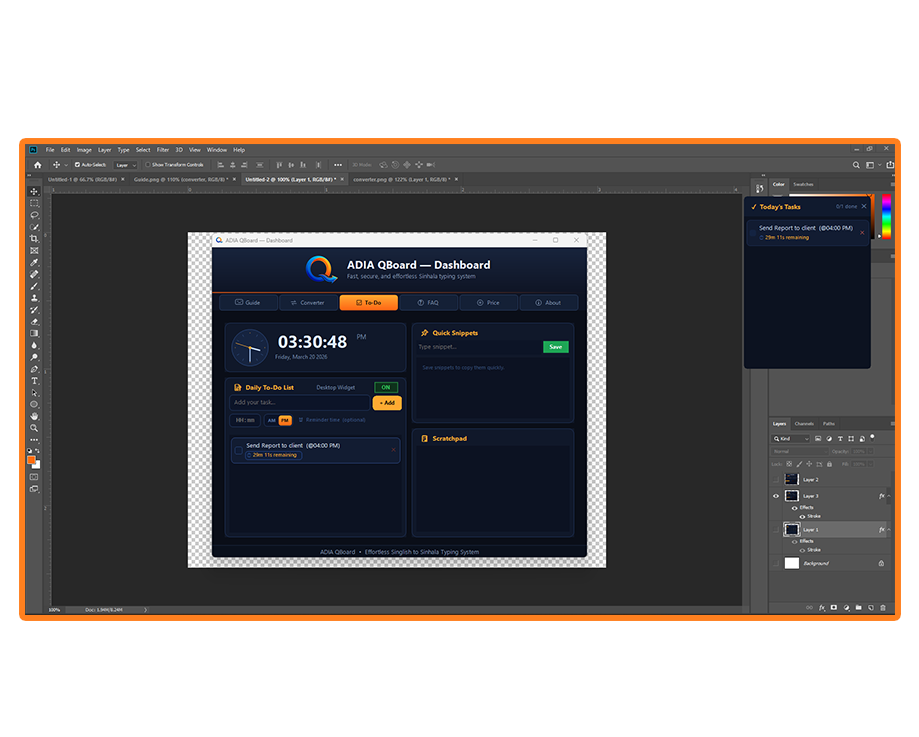Select the Crop tool
This screenshot has width=919, height=737.
[x=34, y=238]
